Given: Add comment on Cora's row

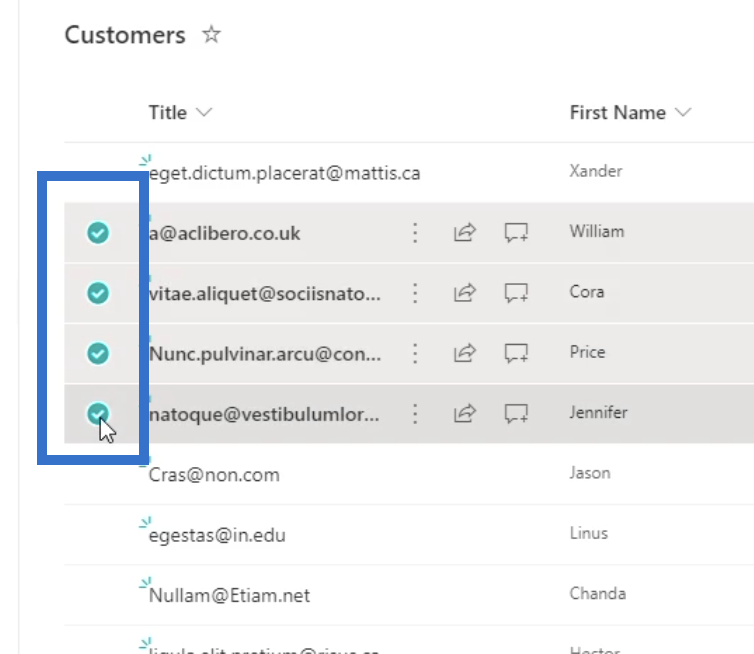Looking at the screenshot, I should click(x=516, y=293).
